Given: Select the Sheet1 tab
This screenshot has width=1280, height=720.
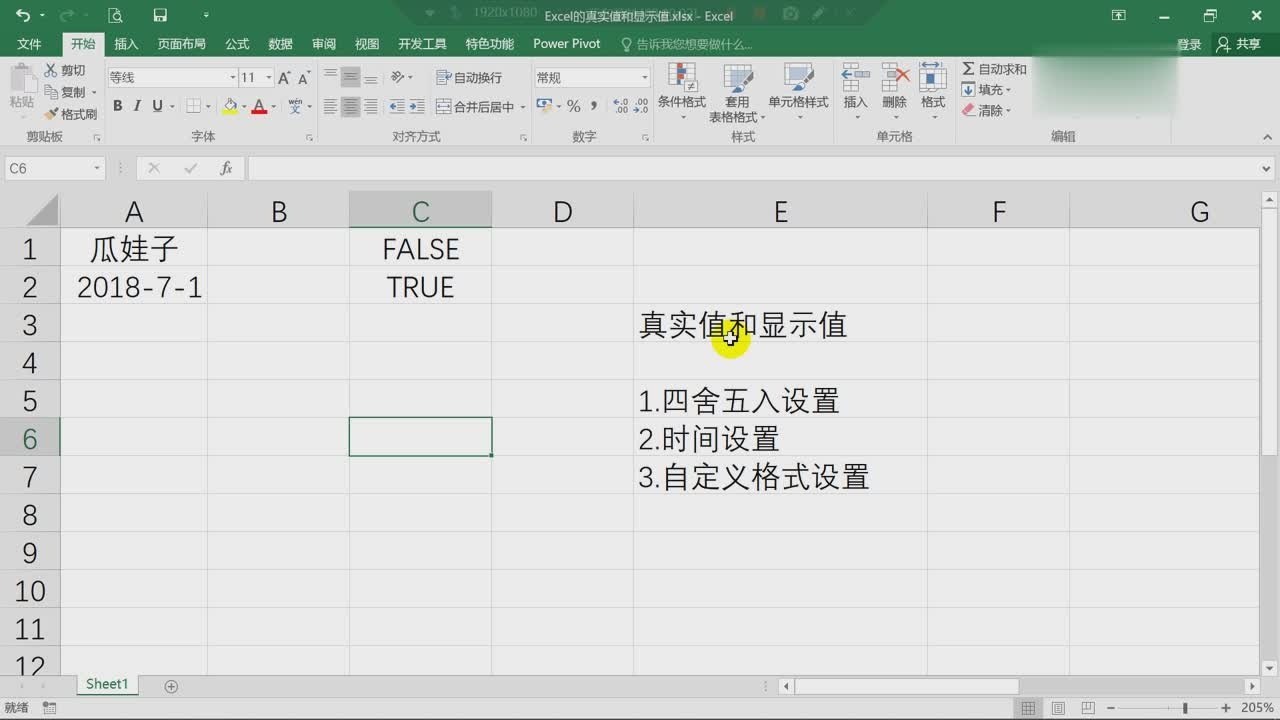Looking at the screenshot, I should pos(107,684).
